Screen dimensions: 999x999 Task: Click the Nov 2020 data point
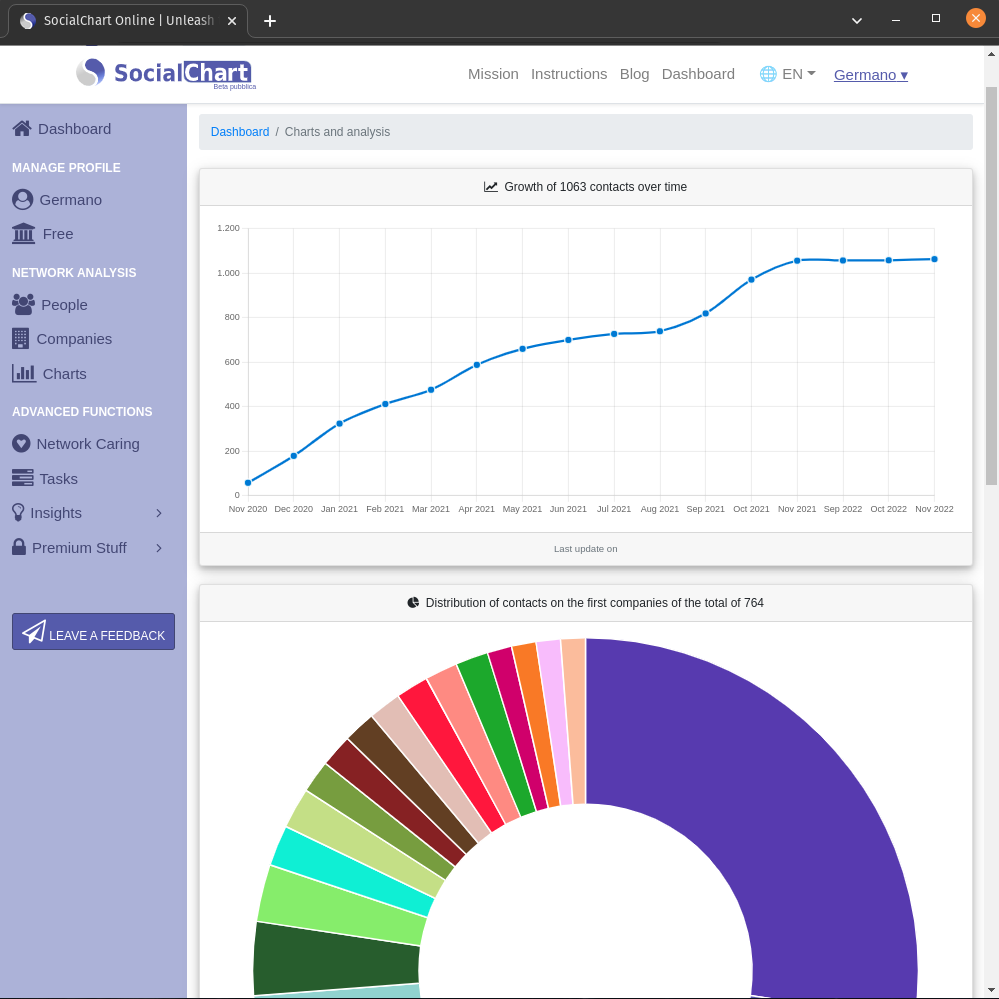pos(248,483)
